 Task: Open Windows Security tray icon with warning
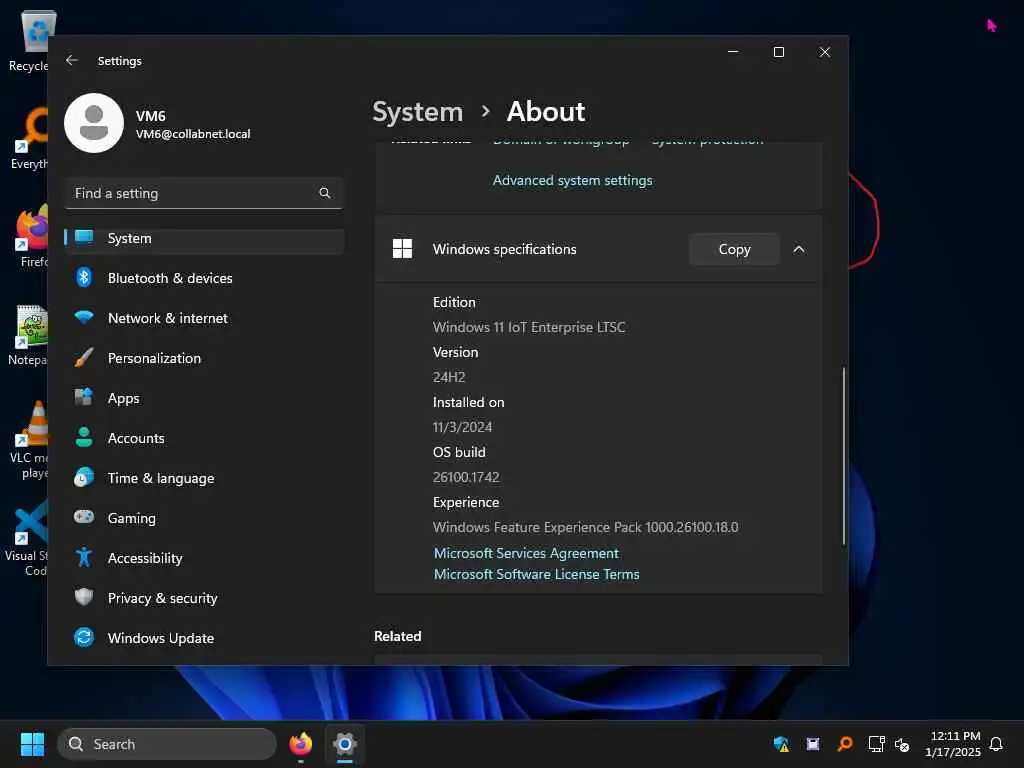(781, 744)
